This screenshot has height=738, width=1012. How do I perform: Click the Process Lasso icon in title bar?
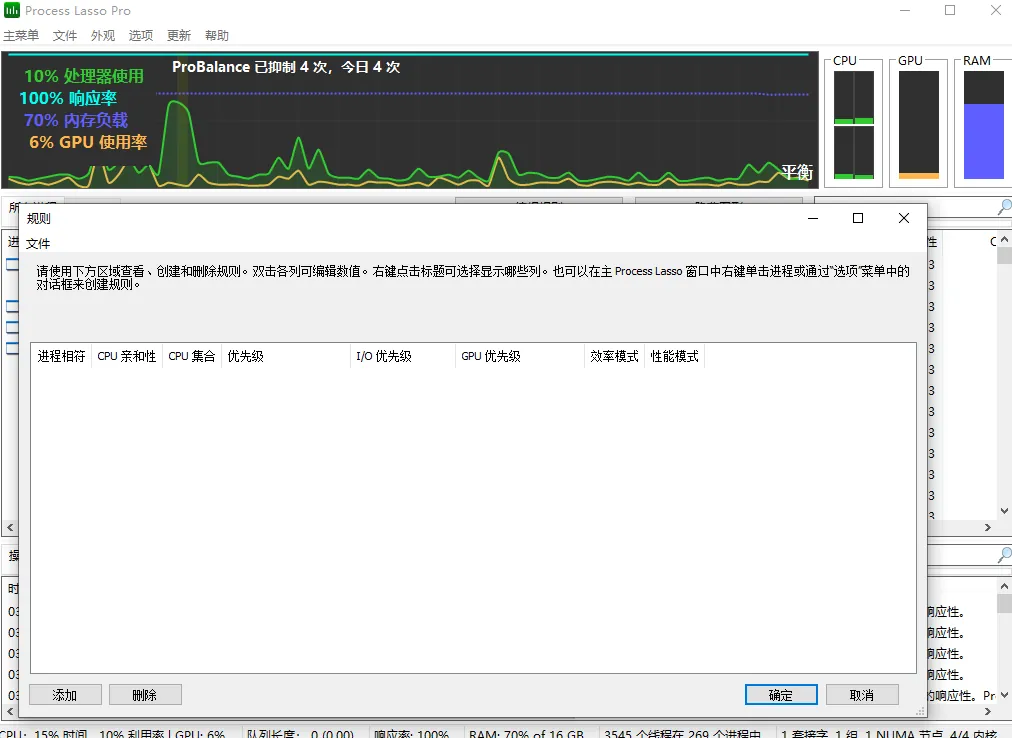coord(11,10)
